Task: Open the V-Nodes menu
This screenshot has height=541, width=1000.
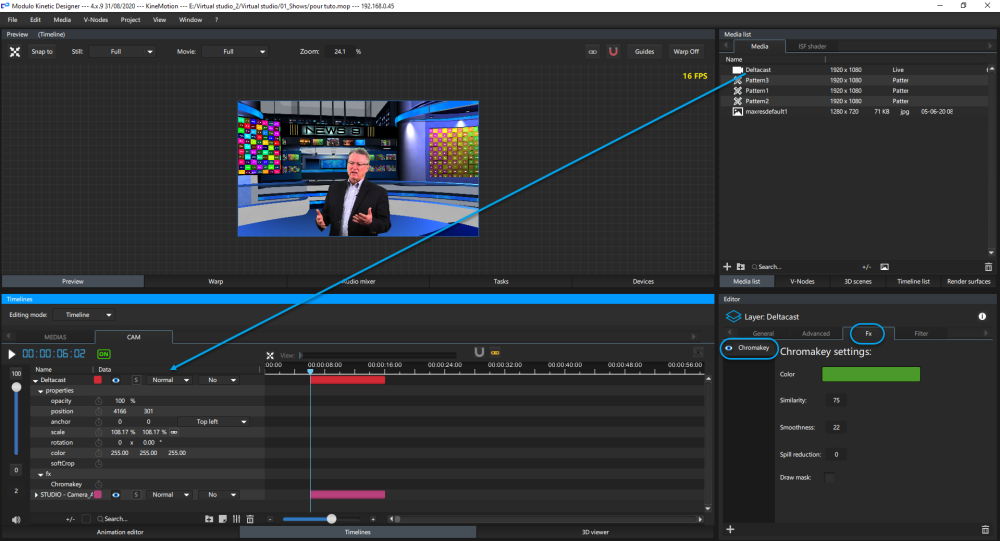Action: click(96, 20)
